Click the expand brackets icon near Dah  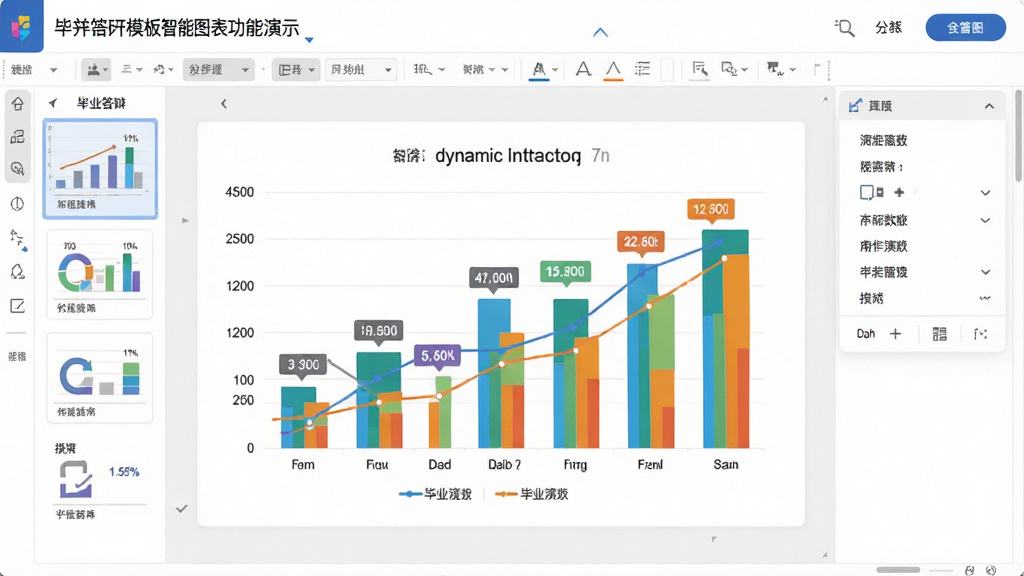coord(980,334)
